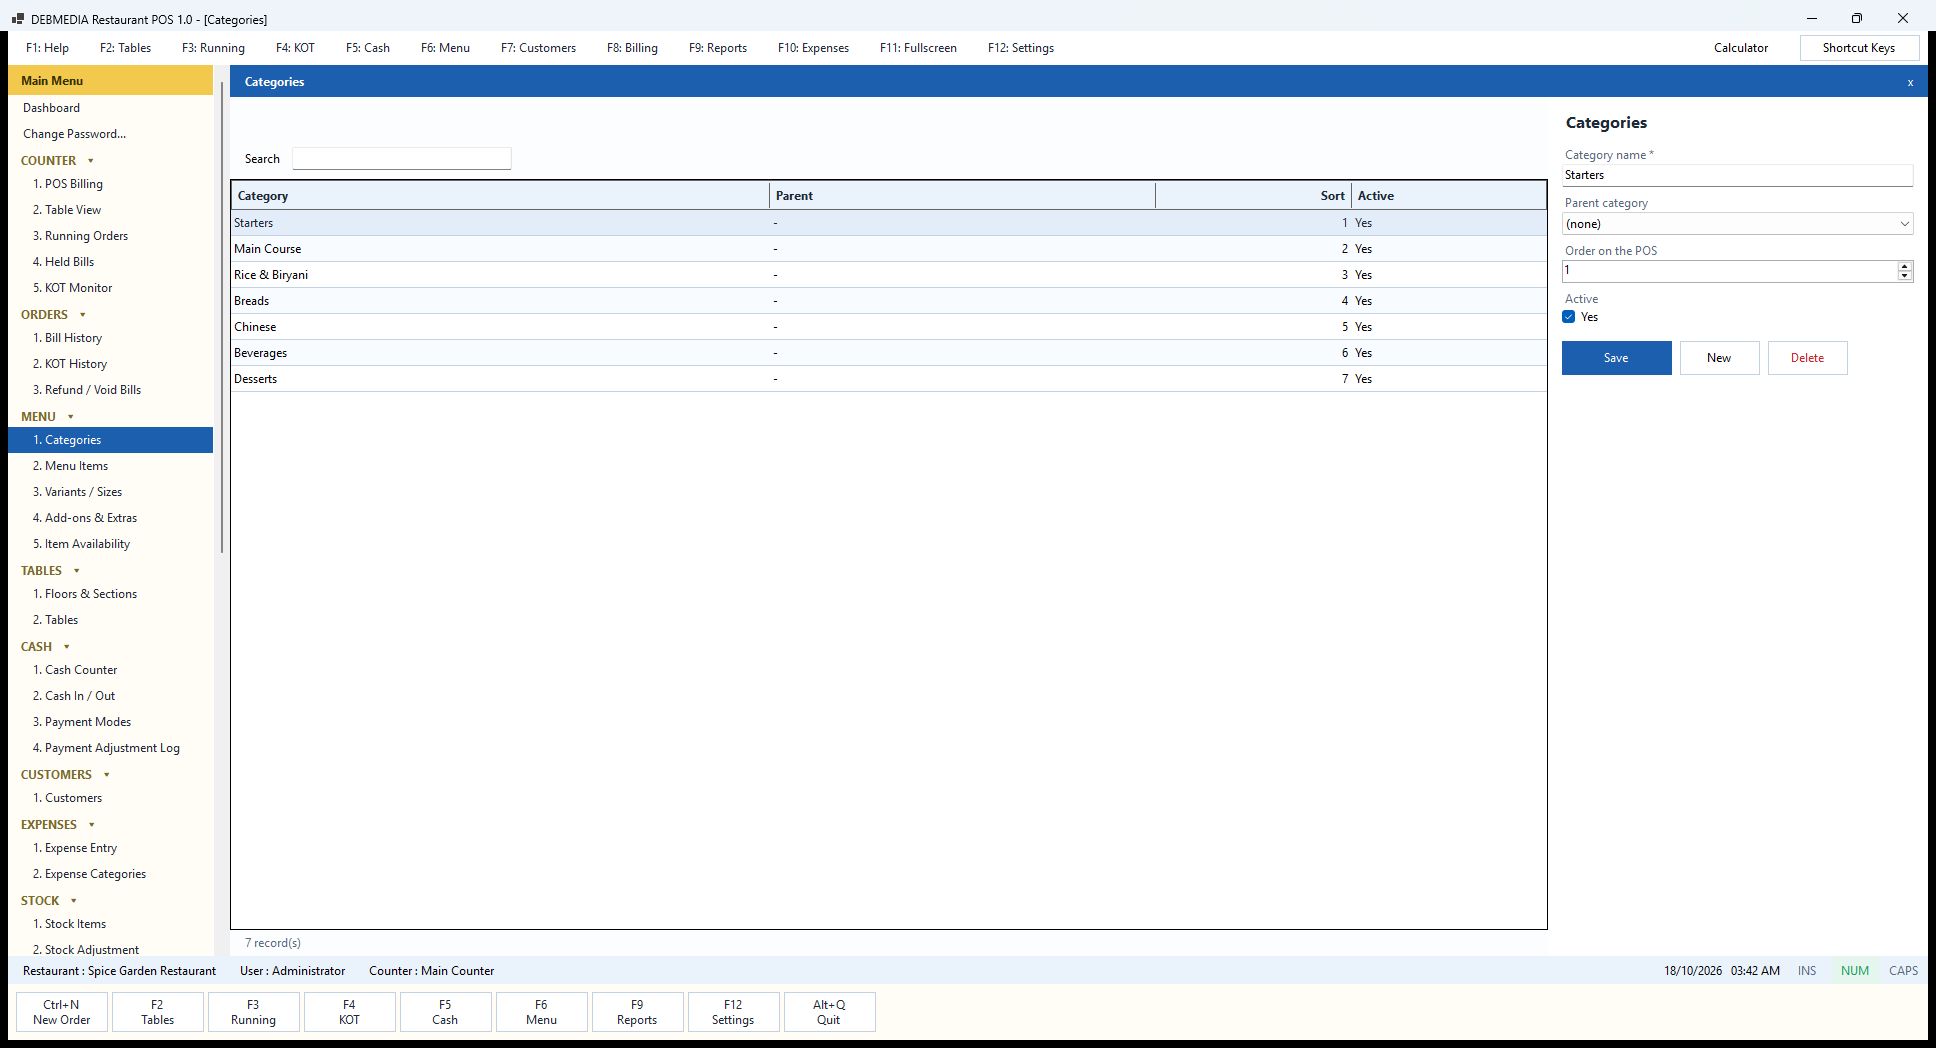Uncheck the Active Yes checkbox

[x=1568, y=317]
